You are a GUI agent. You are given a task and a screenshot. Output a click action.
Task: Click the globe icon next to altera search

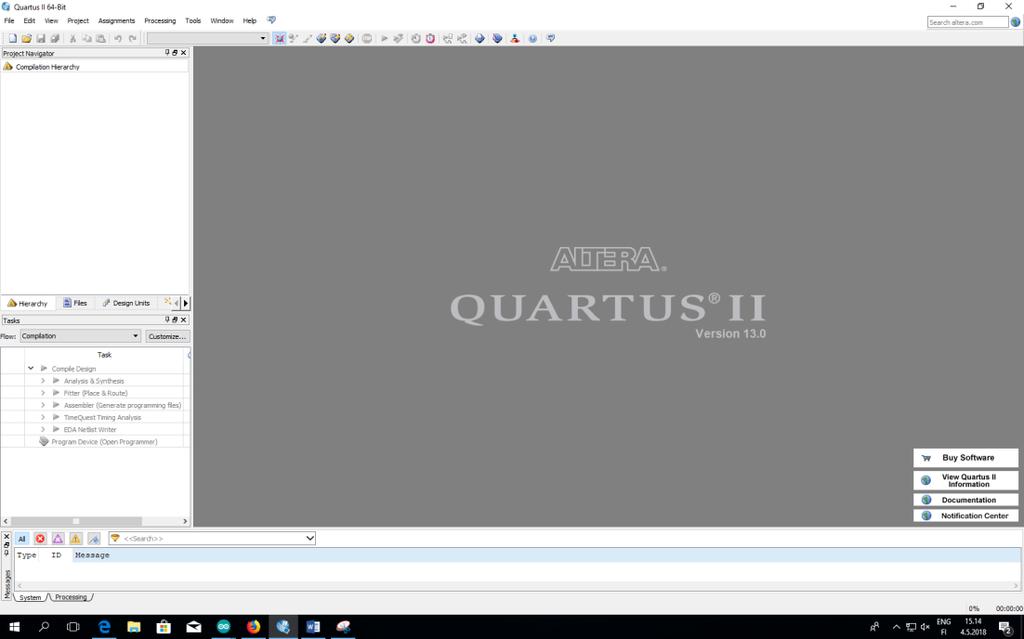point(1016,22)
